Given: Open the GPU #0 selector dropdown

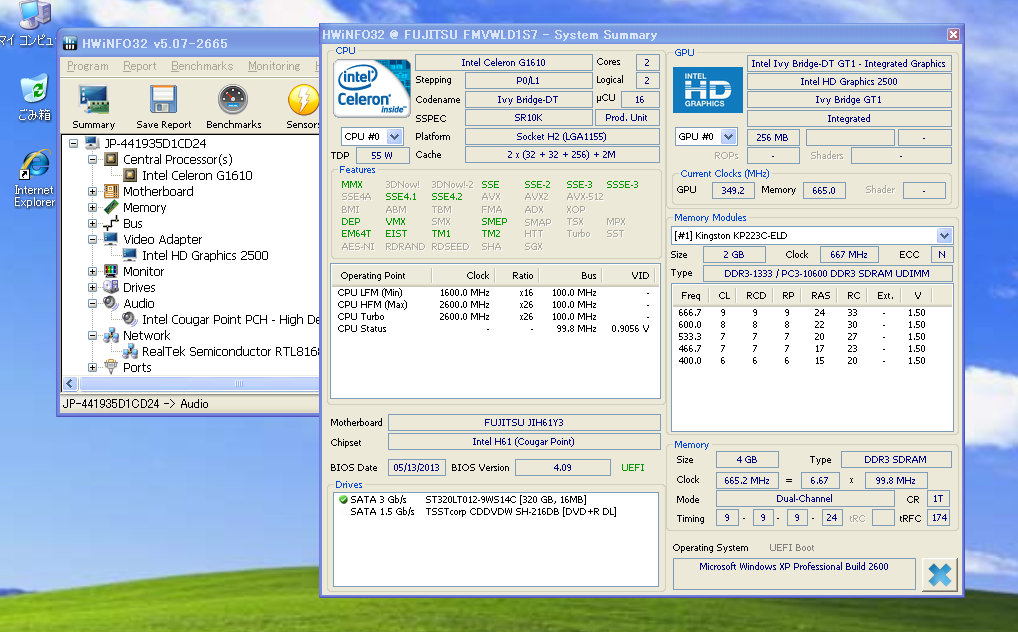Looking at the screenshot, I should [728, 137].
